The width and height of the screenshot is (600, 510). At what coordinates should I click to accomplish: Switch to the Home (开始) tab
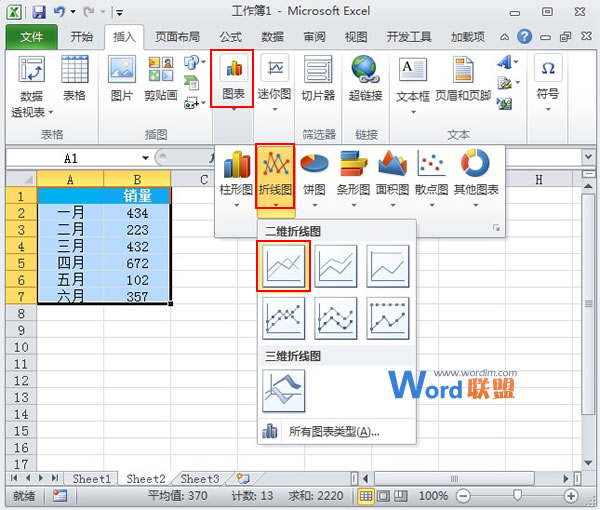82,37
